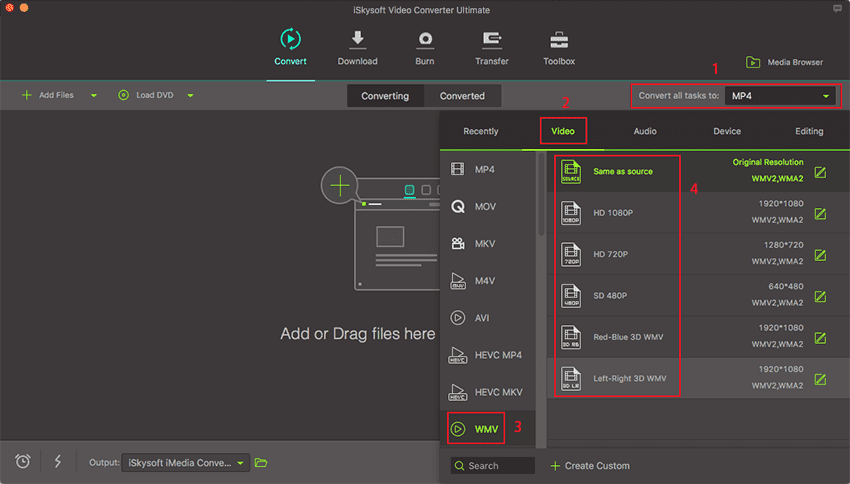Select the Device format tab
Image resolution: width=850 pixels, height=484 pixels.
click(727, 131)
